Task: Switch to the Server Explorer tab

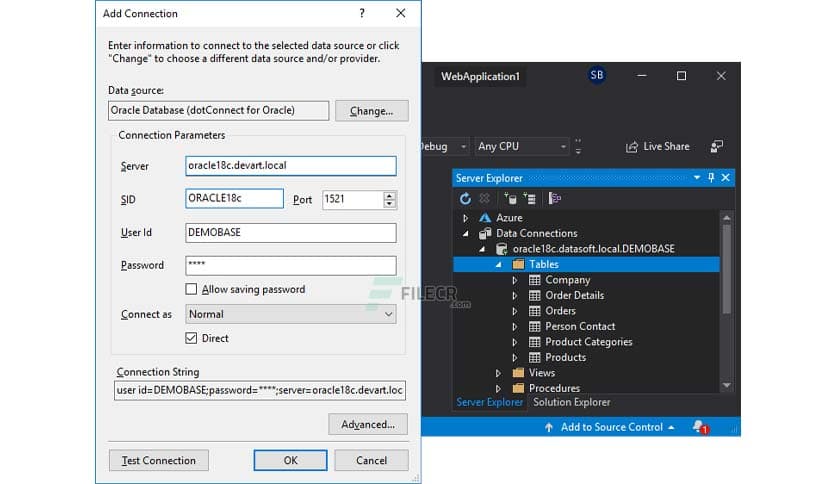Action: (x=489, y=402)
